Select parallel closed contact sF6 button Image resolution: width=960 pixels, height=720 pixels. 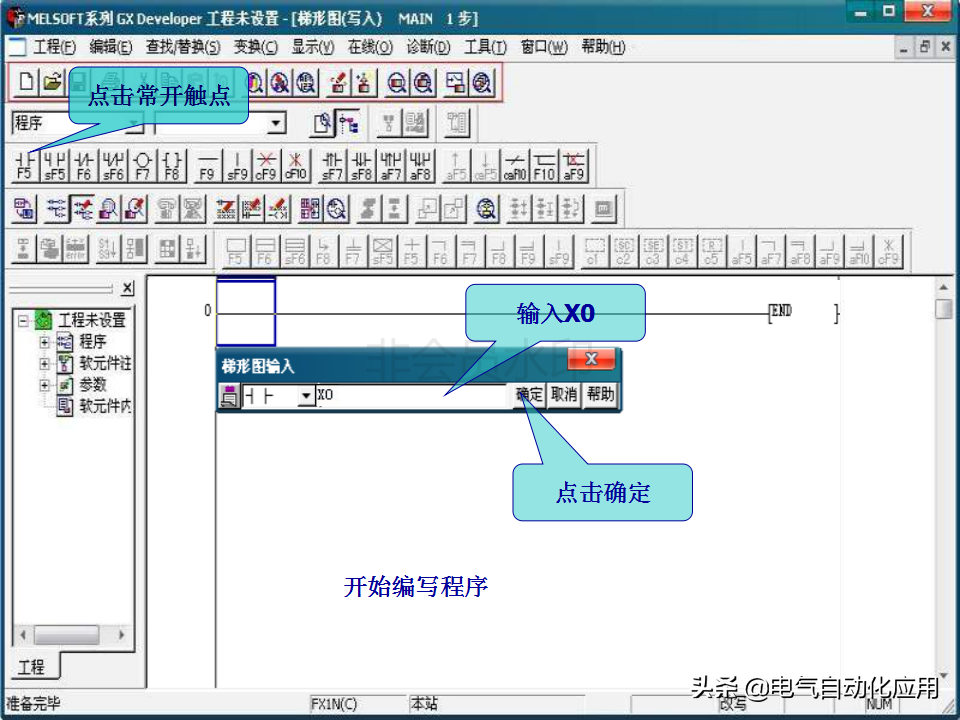click(x=113, y=166)
